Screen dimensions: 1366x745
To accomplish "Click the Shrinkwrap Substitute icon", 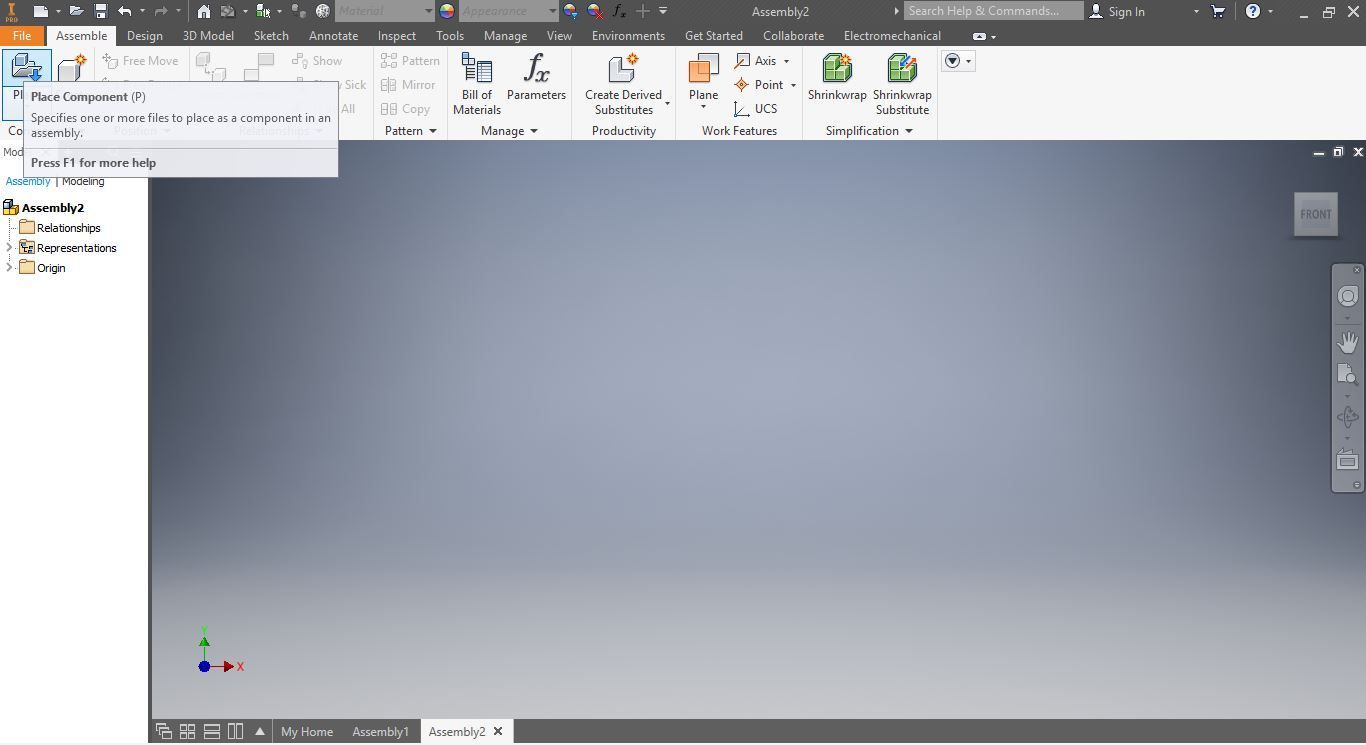I will point(902,84).
